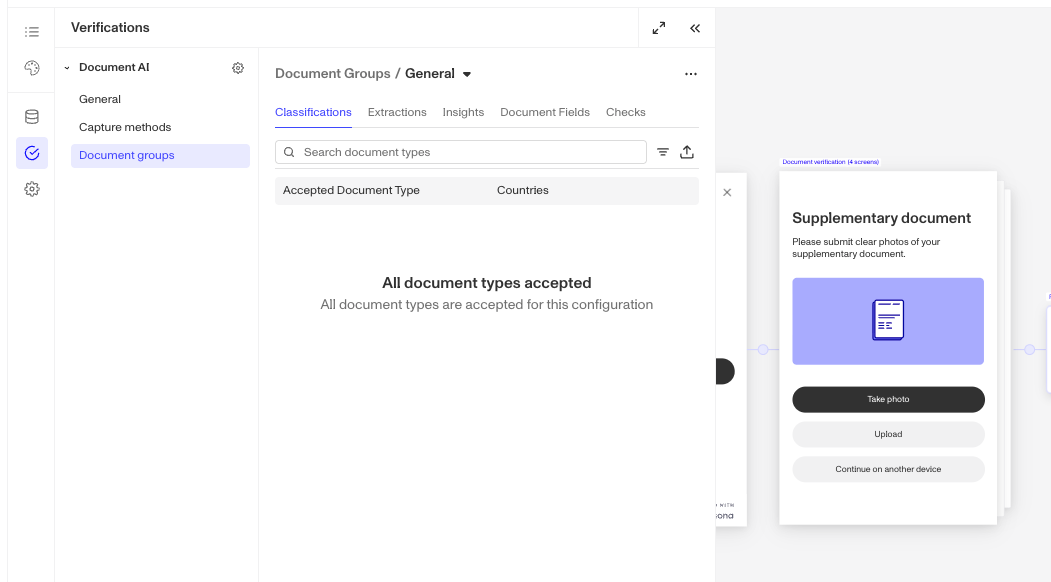Open the database icon in sidebar
The width and height of the screenshot is (1051, 582).
coord(32,117)
